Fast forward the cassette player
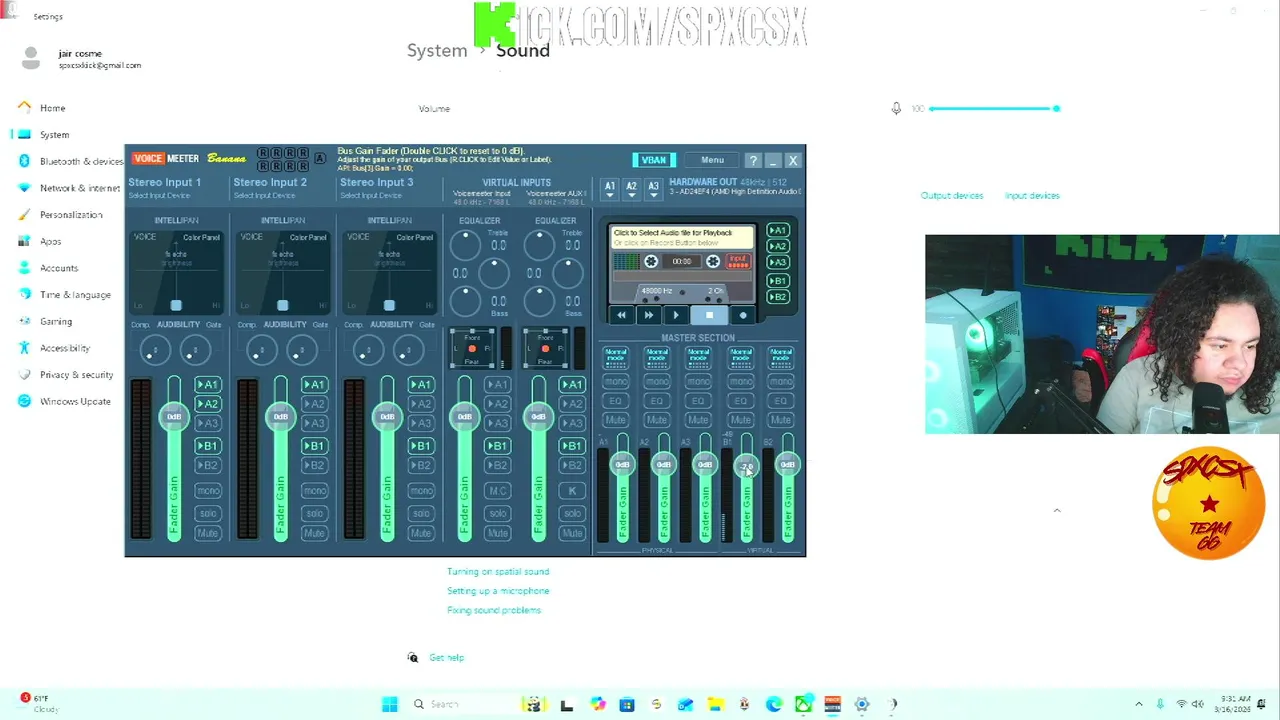 pyautogui.click(x=648, y=315)
